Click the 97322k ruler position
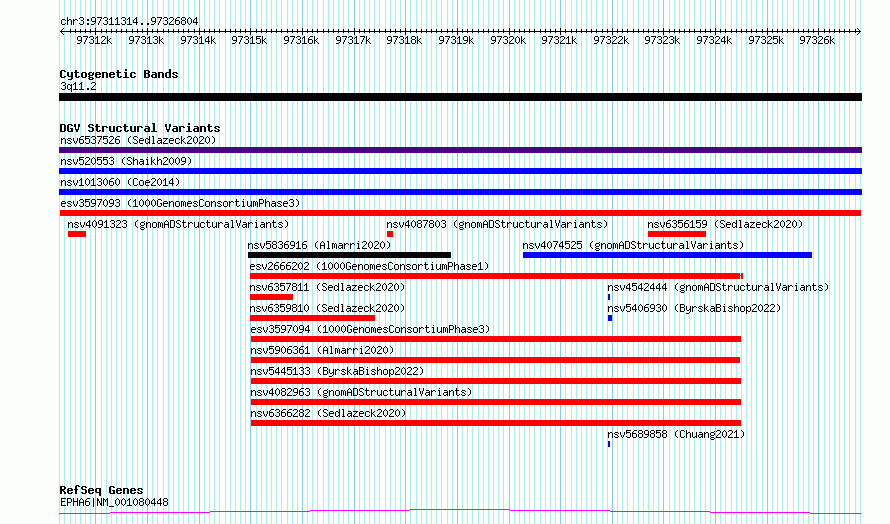890x524 pixels. pyautogui.click(x=611, y=40)
